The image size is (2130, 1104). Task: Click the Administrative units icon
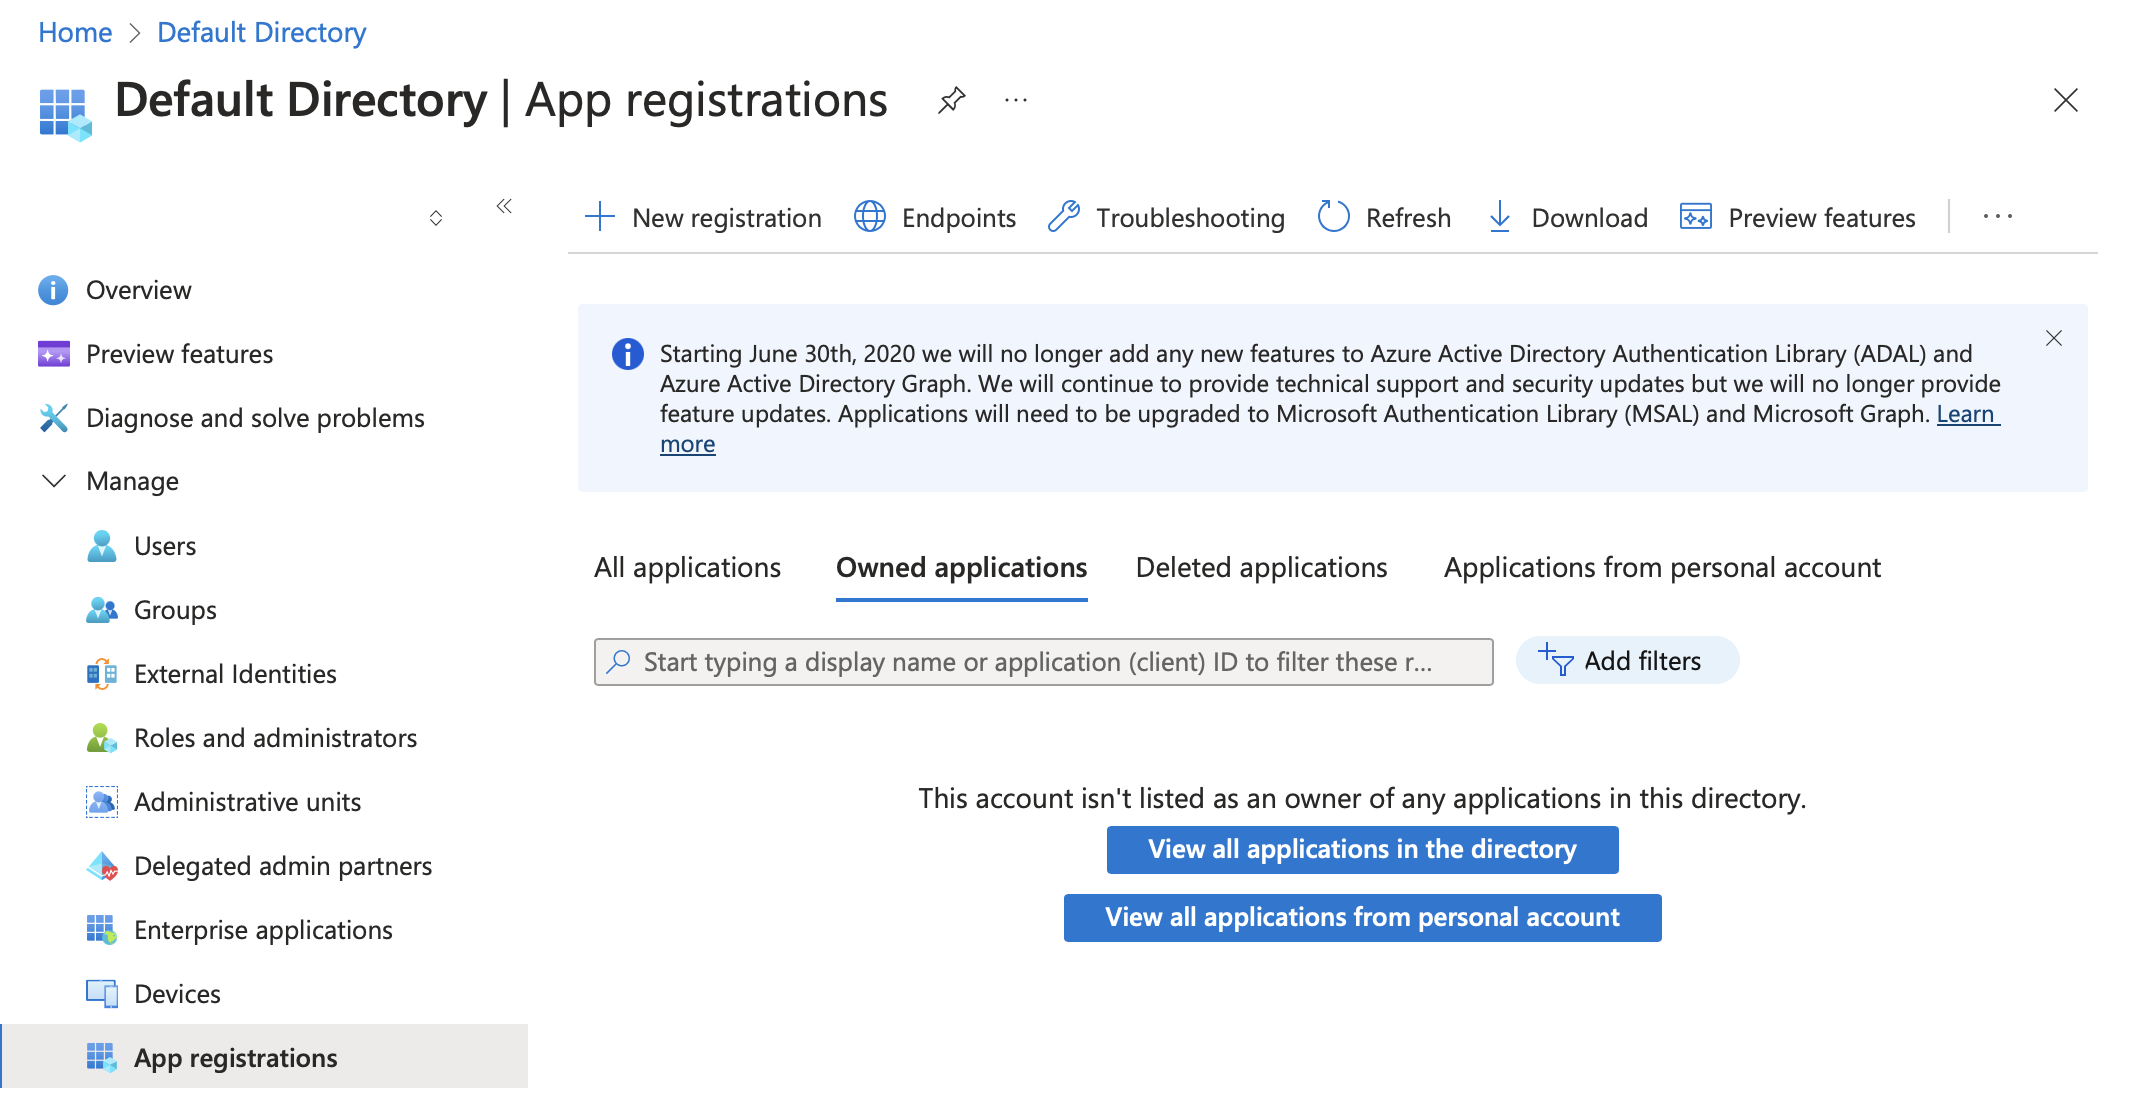(102, 802)
